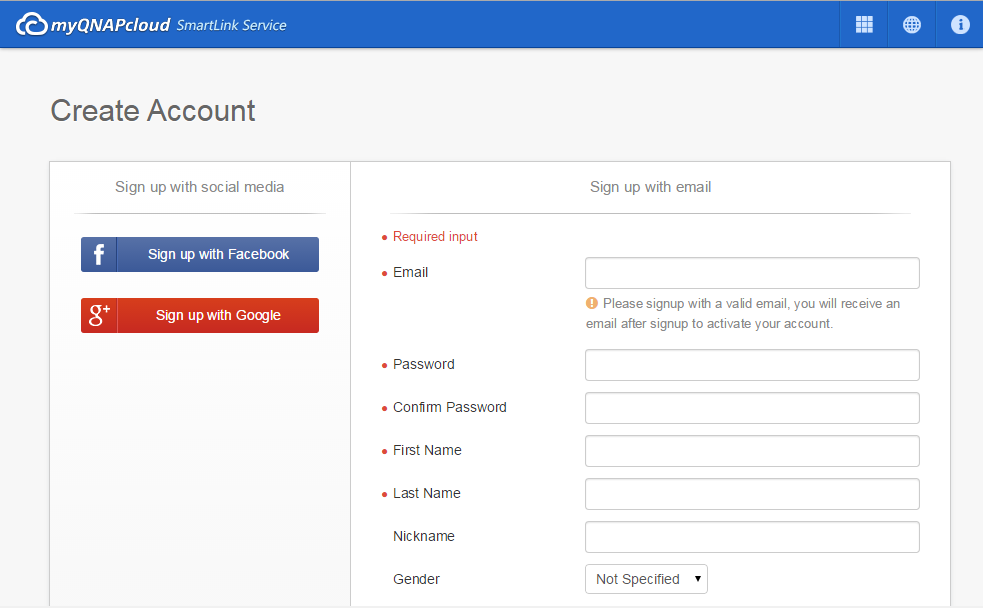This screenshot has height=608, width=983.
Task: Click the Sign up with email heading
Action: (650, 187)
